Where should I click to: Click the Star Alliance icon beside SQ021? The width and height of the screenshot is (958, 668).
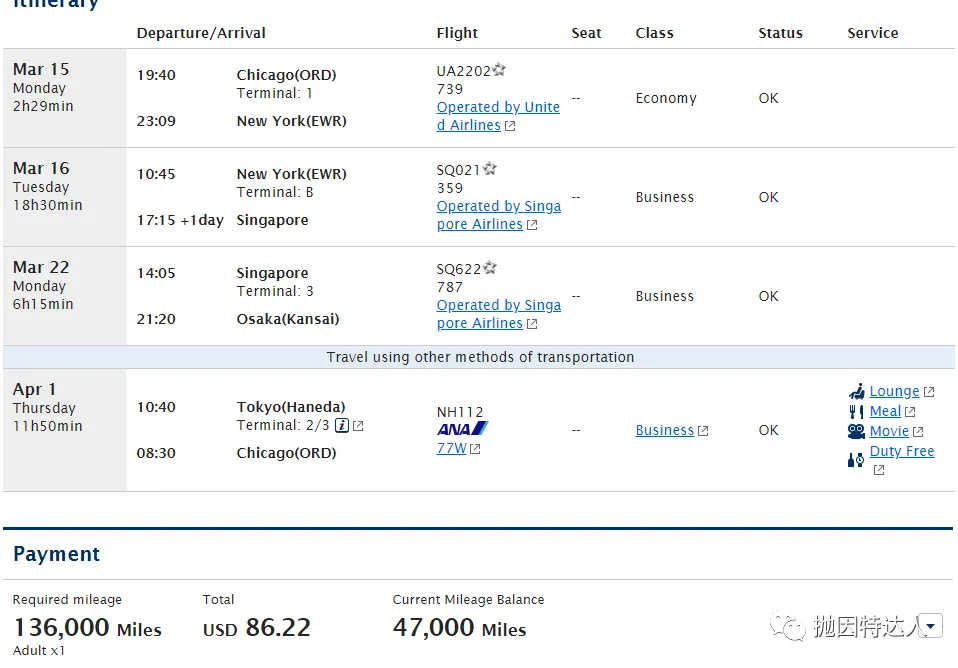point(490,169)
